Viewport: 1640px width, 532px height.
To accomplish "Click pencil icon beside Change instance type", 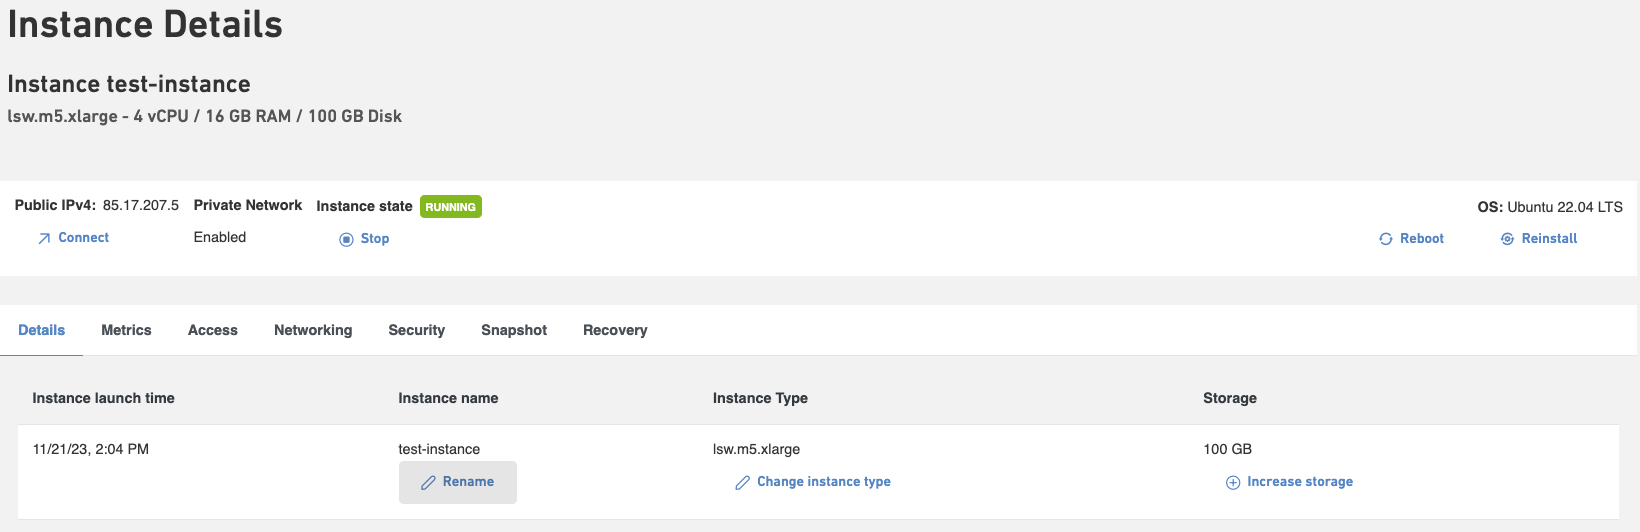I will pos(742,483).
